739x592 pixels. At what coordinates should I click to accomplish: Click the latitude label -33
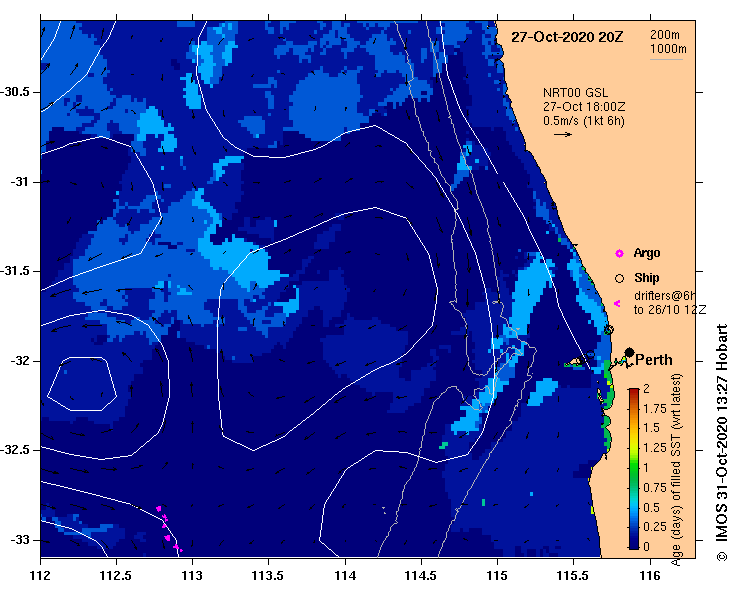pos(19,540)
